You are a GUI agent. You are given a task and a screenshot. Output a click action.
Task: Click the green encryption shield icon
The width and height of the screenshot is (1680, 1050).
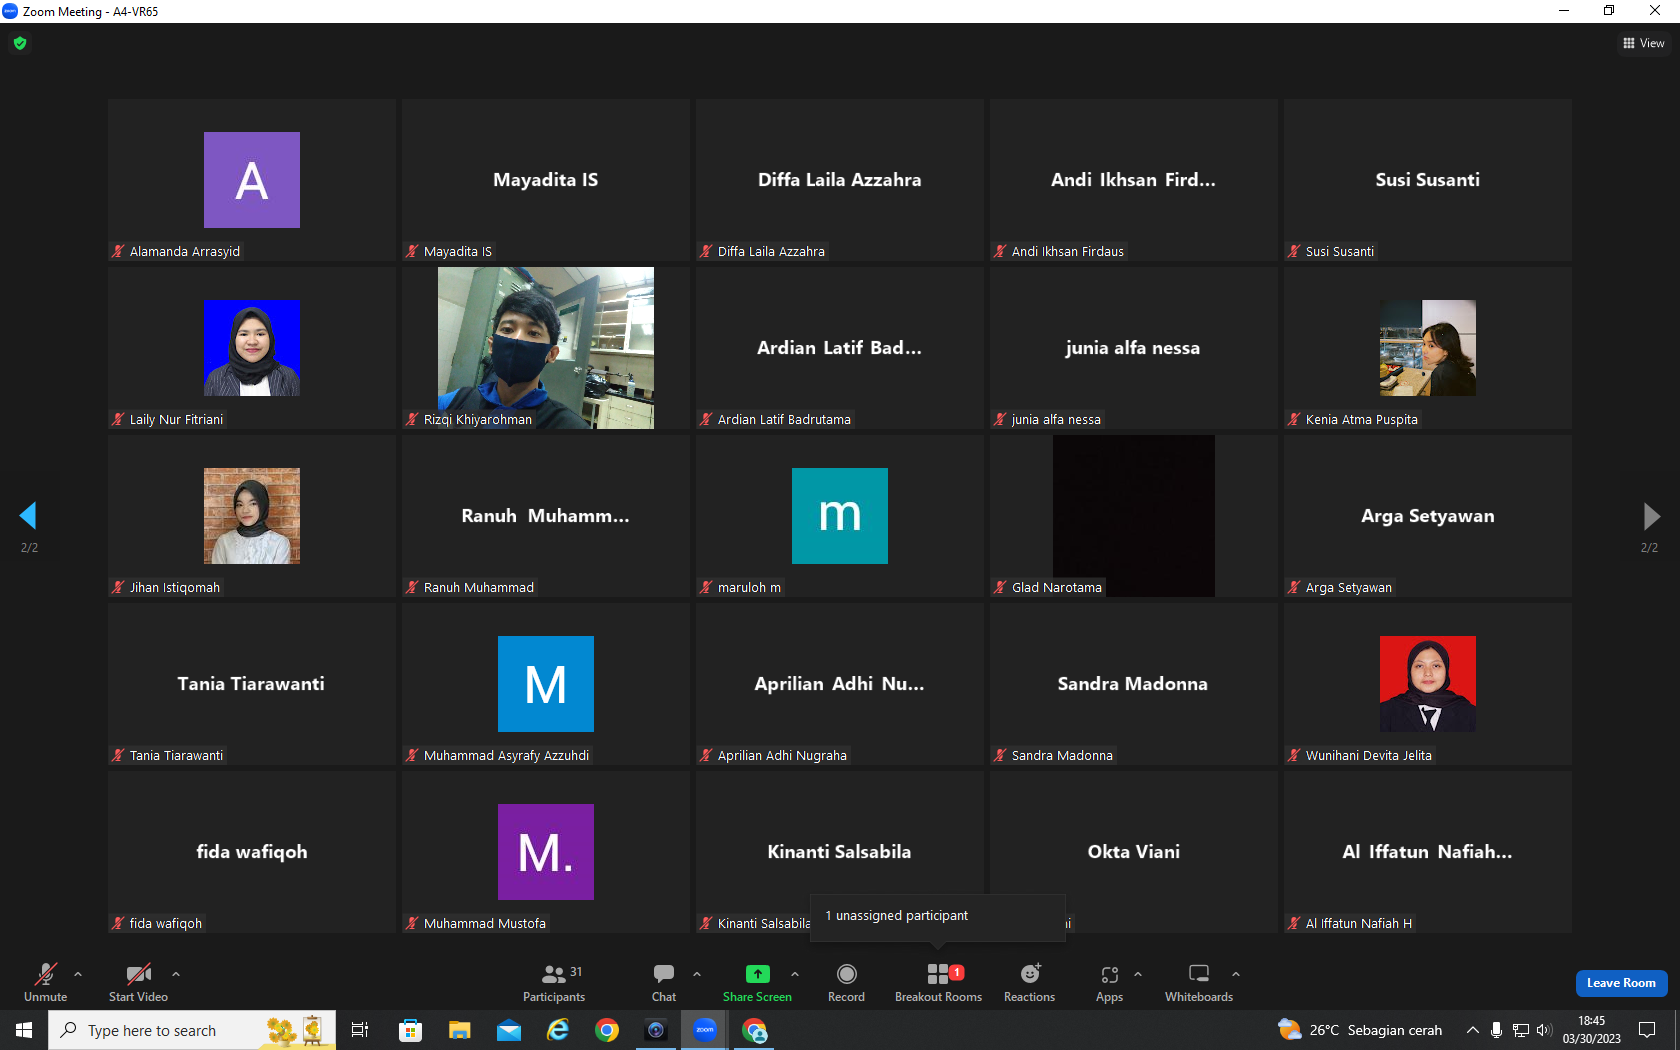point(20,43)
